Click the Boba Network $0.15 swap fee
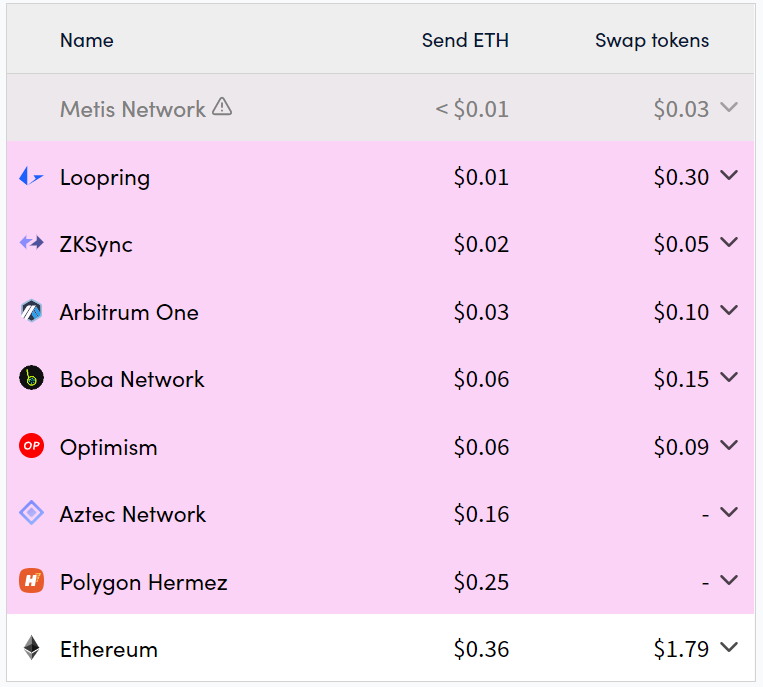 [x=681, y=379]
